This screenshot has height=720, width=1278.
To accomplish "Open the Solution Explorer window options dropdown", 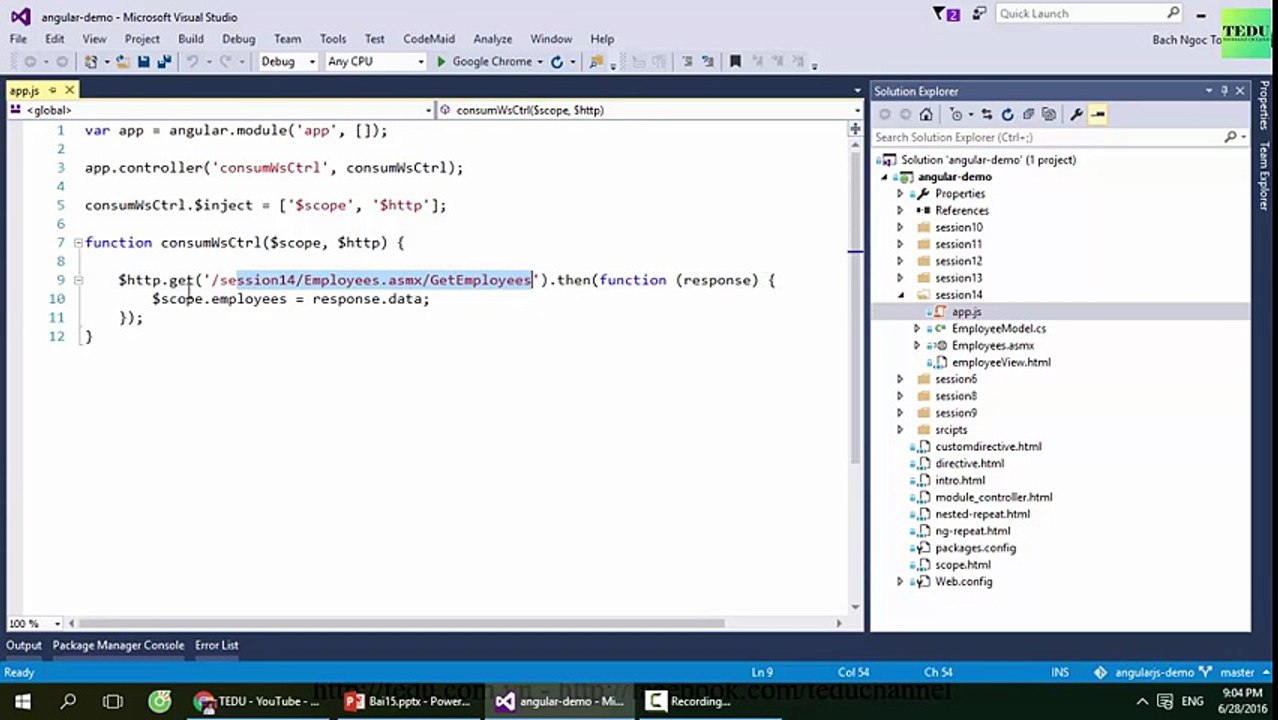I will pos(1209,91).
